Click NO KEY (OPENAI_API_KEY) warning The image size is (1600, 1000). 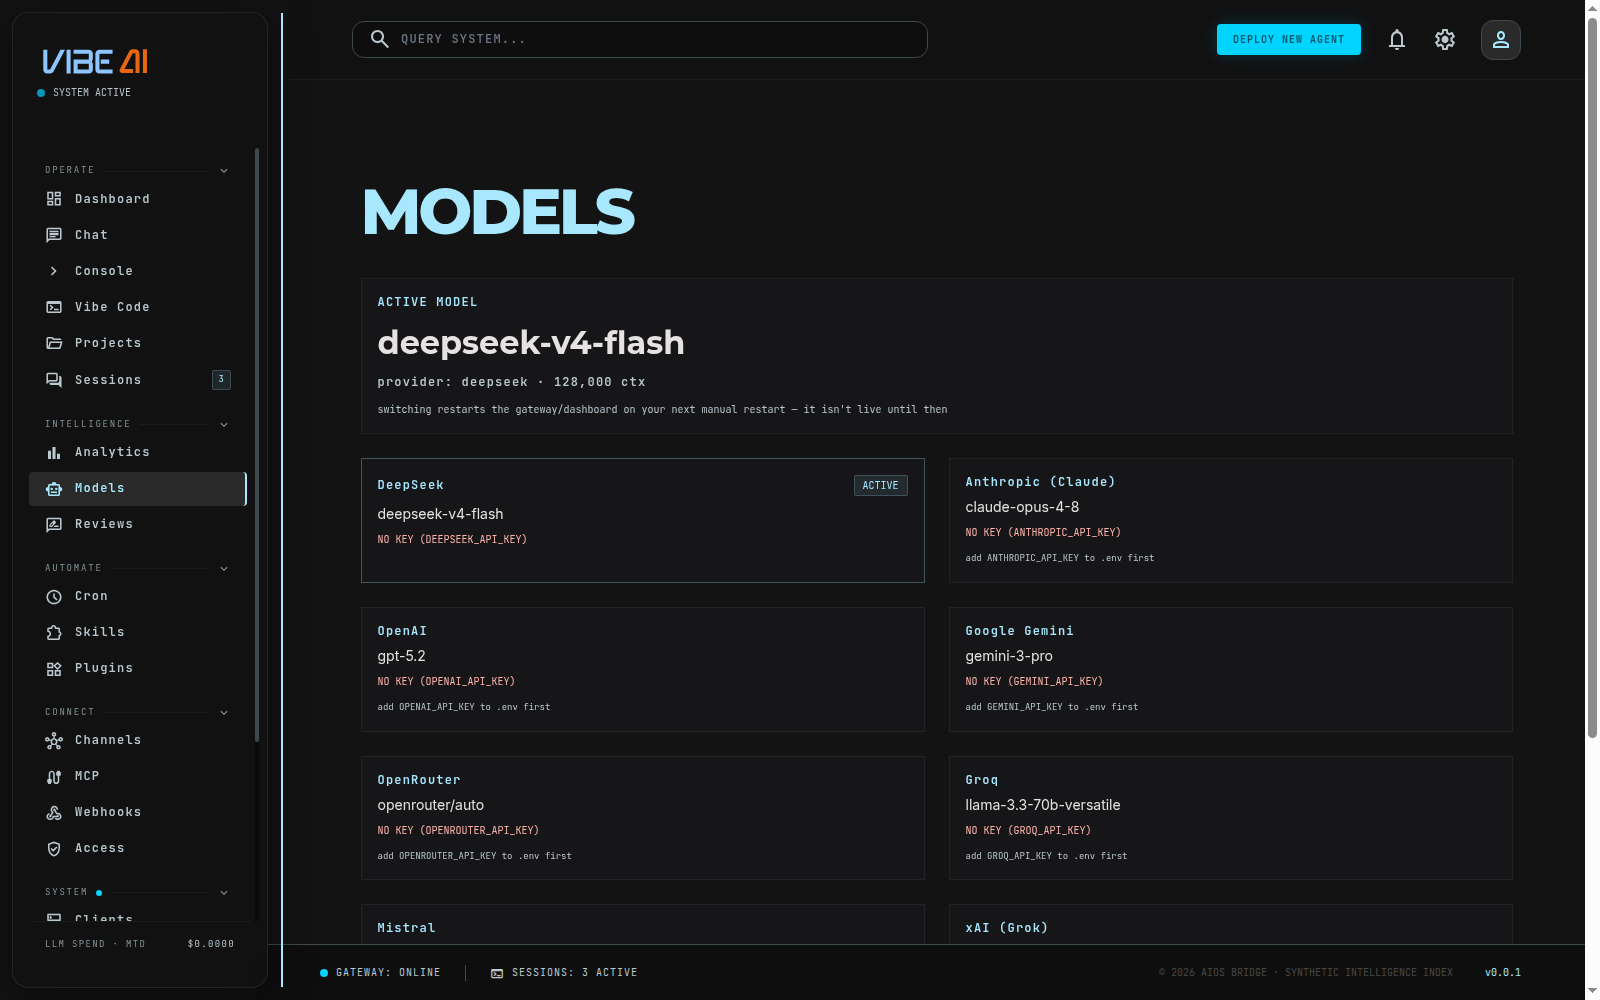coord(446,681)
